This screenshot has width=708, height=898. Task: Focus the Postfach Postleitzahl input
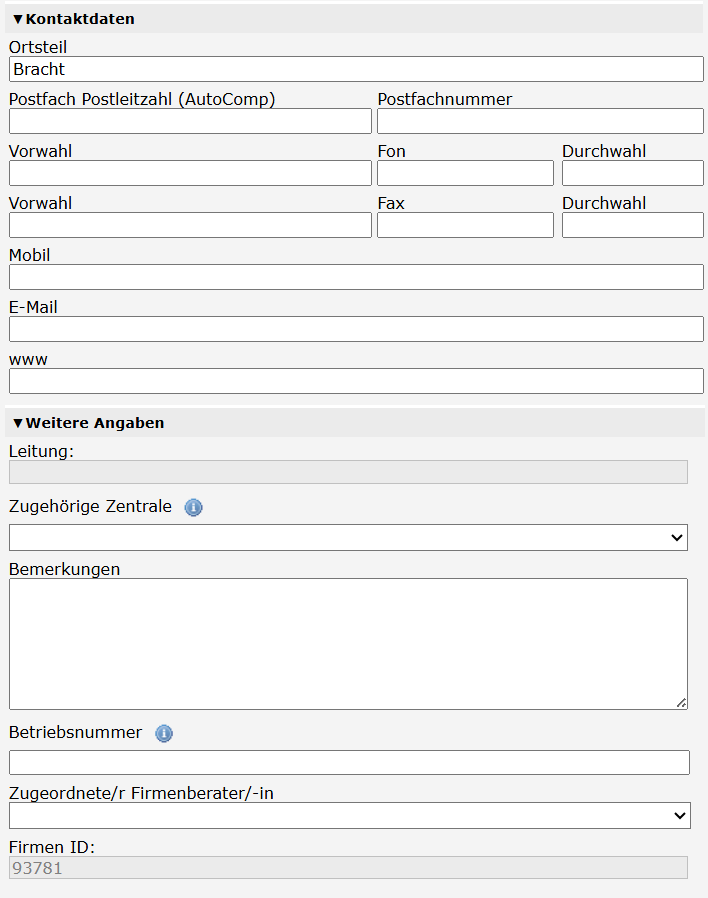point(190,121)
